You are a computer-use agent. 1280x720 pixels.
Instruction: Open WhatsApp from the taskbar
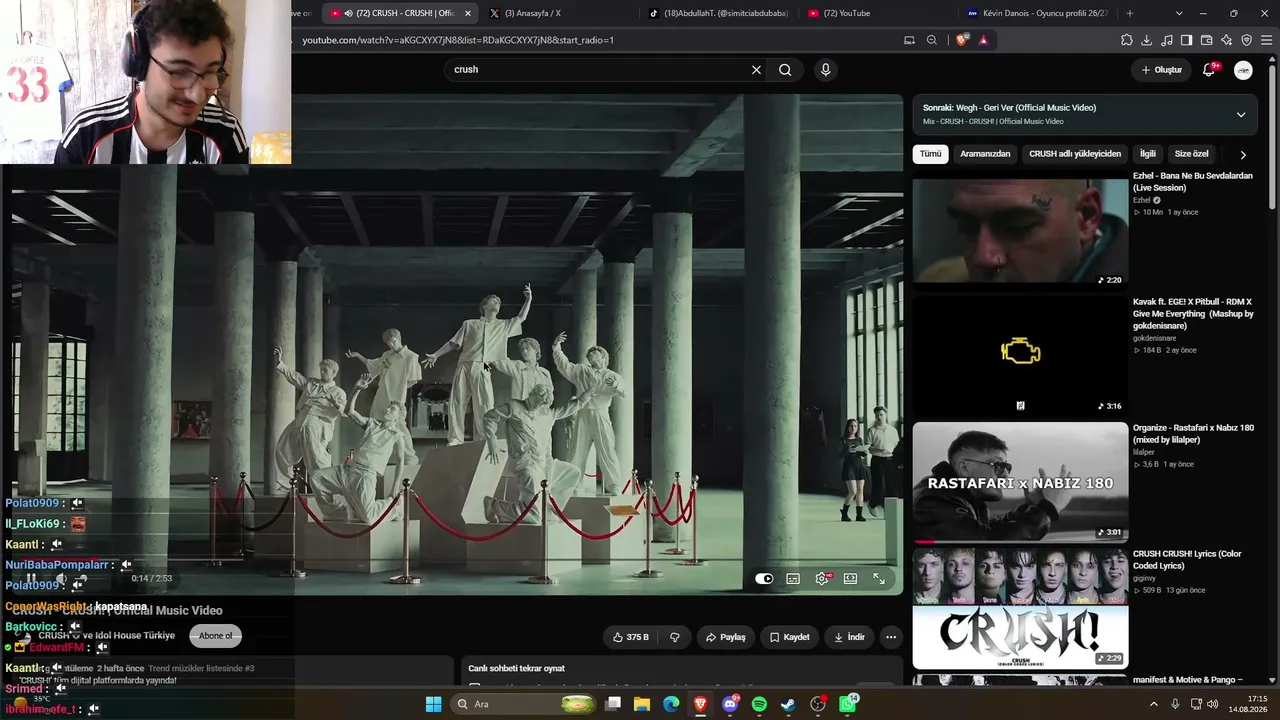pyautogui.click(x=848, y=704)
